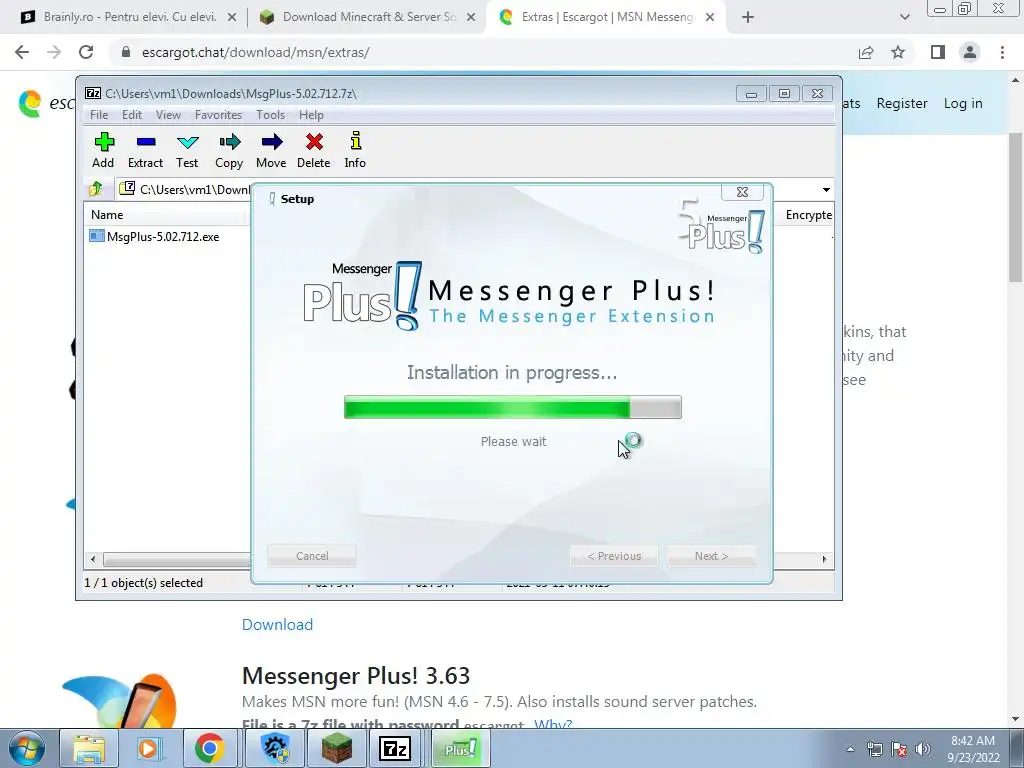The height and width of the screenshot is (768, 1024).
Task: Click the share page icon in address bar
Action: 866,52
